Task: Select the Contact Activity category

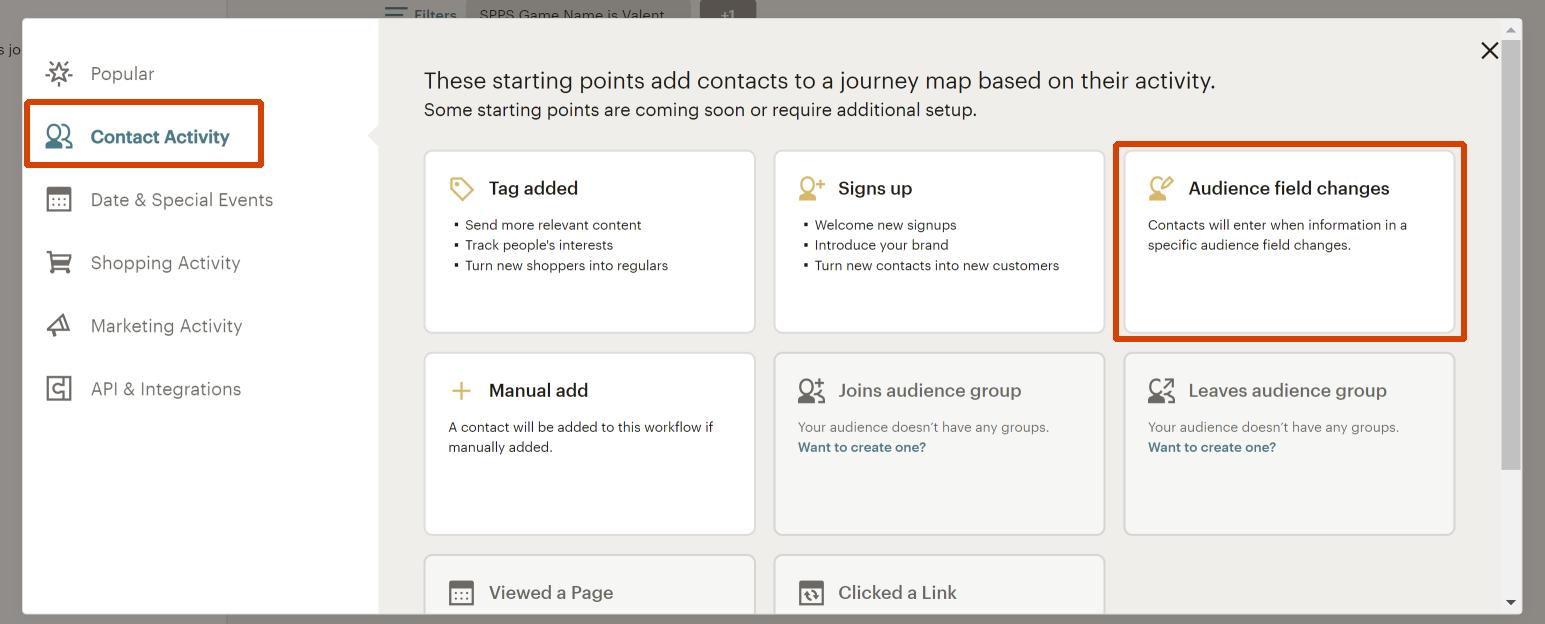Action: point(159,137)
